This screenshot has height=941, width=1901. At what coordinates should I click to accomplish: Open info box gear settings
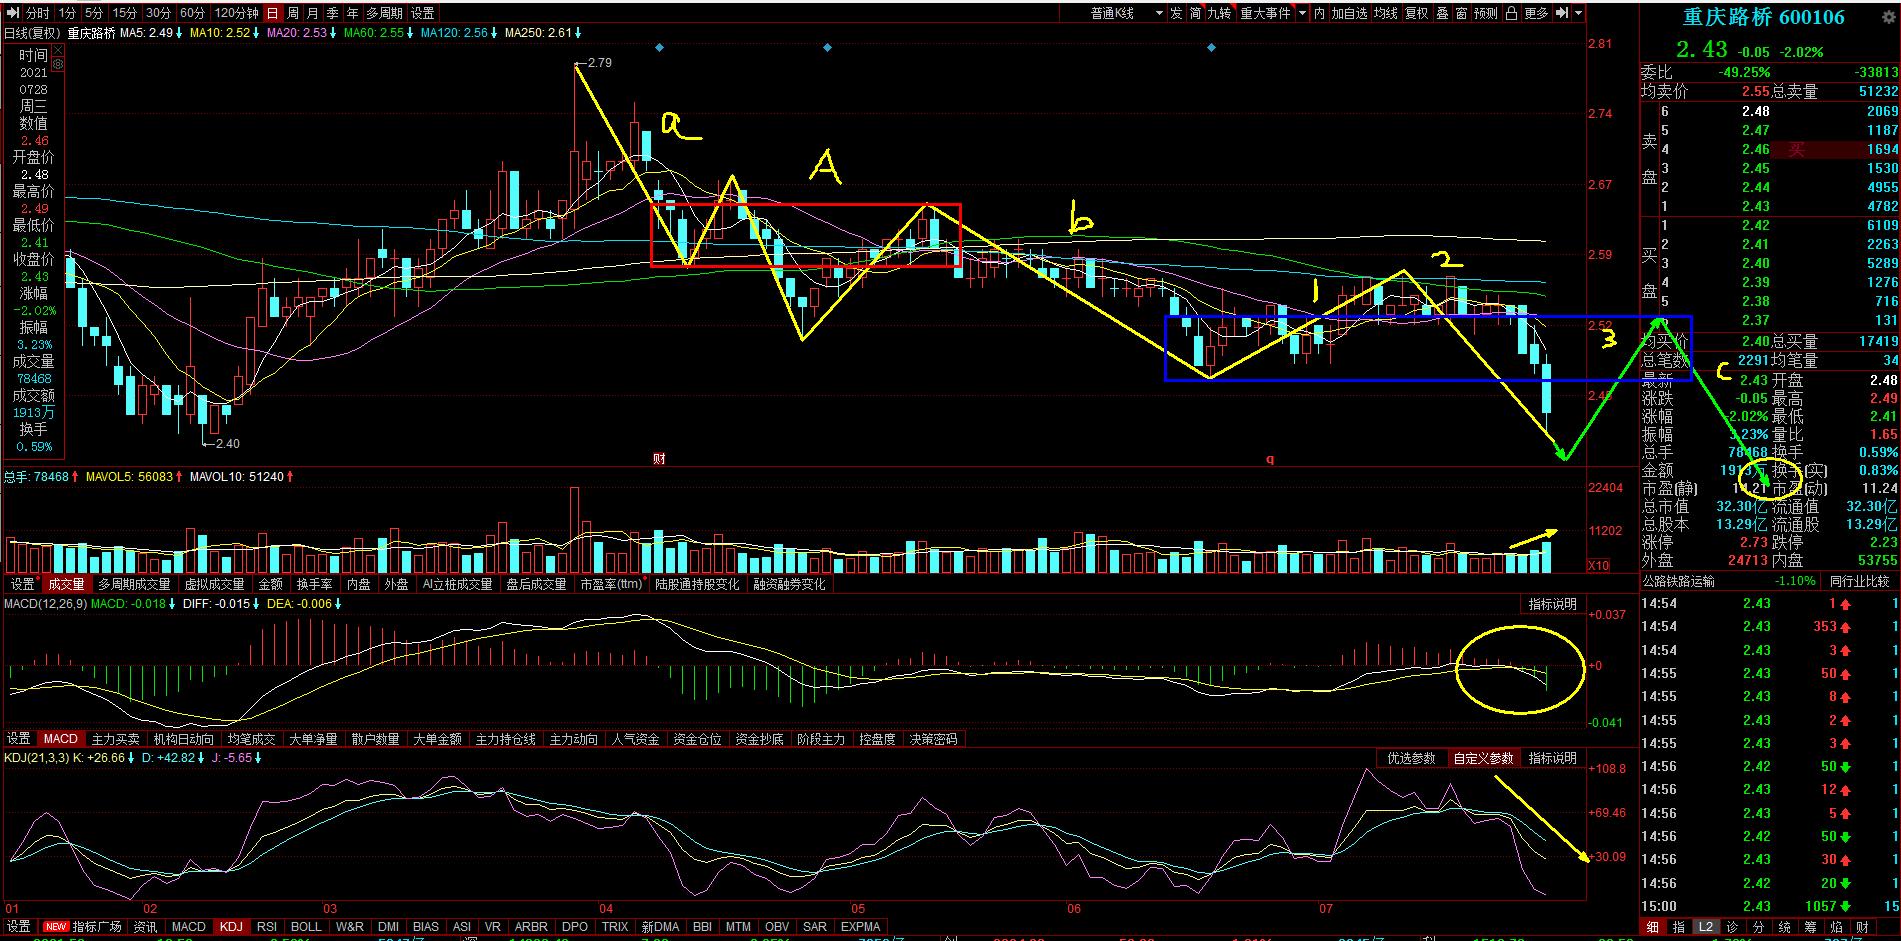point(57,64)
